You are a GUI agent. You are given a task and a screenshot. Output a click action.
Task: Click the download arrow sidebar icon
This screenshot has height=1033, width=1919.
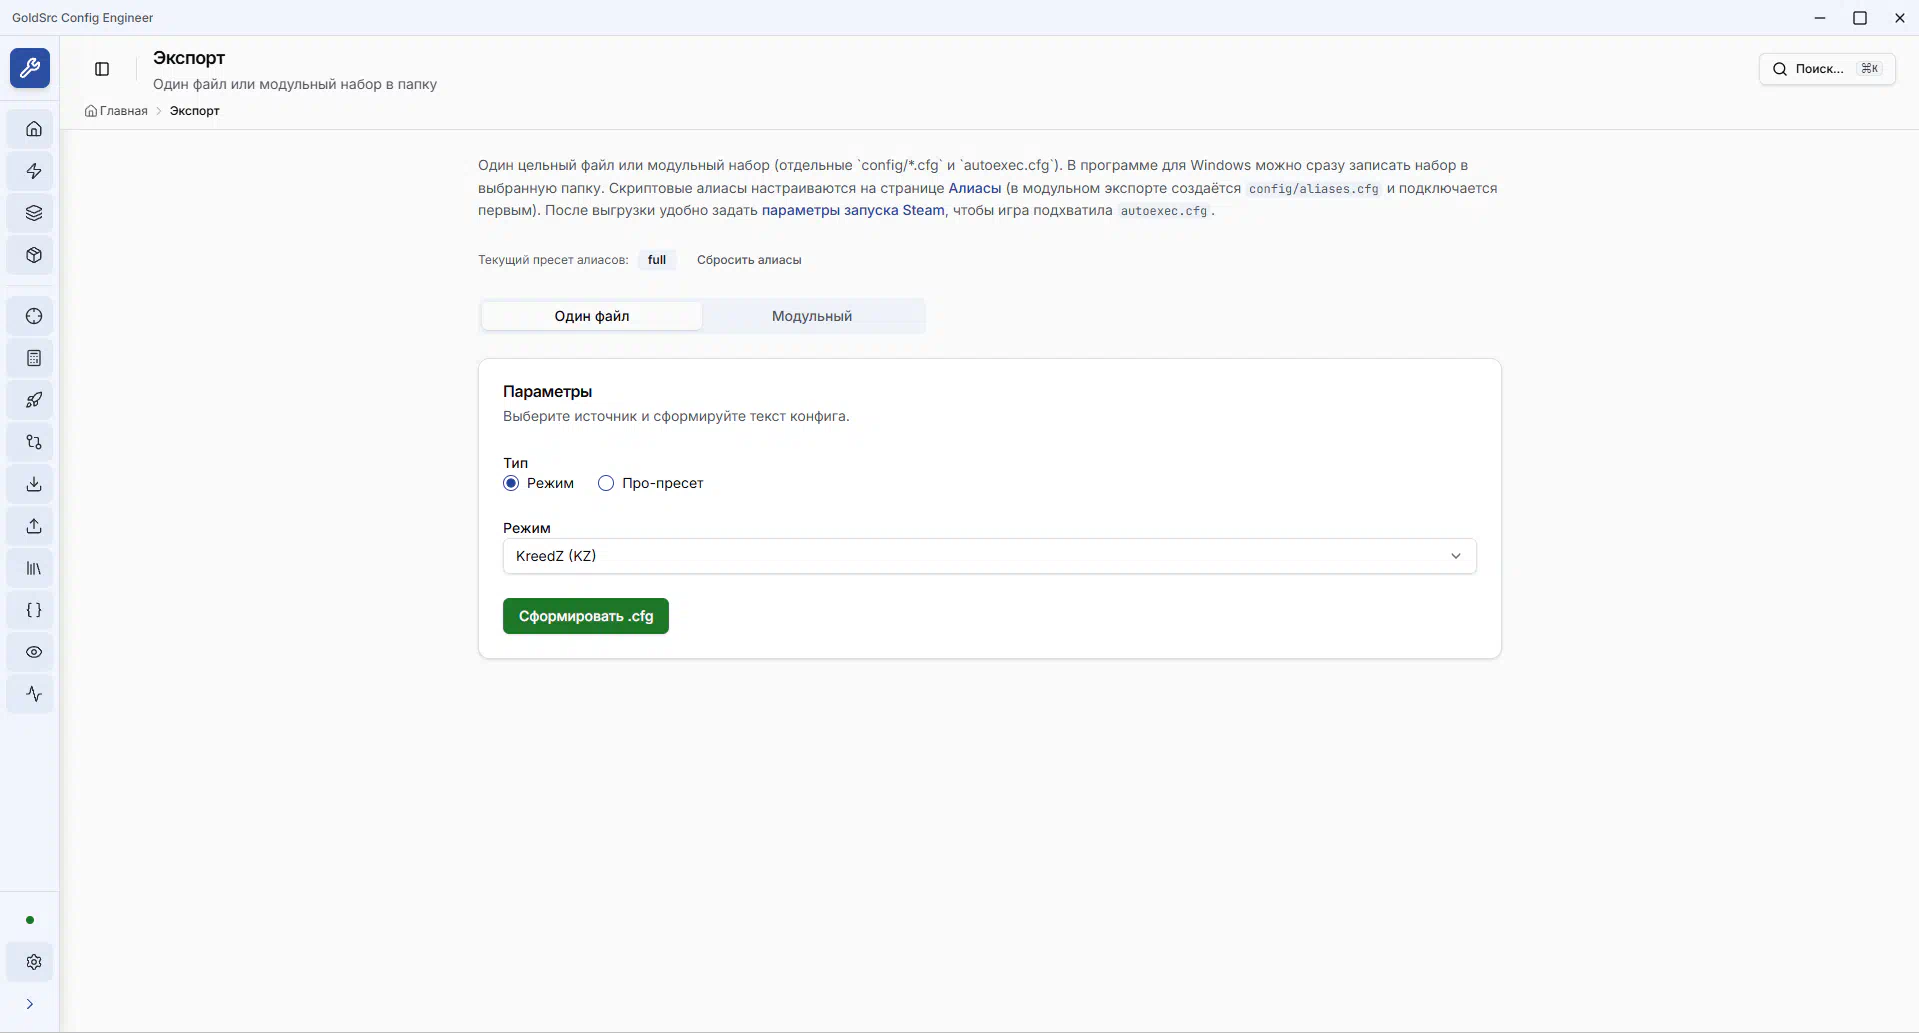tap(34, 484)
